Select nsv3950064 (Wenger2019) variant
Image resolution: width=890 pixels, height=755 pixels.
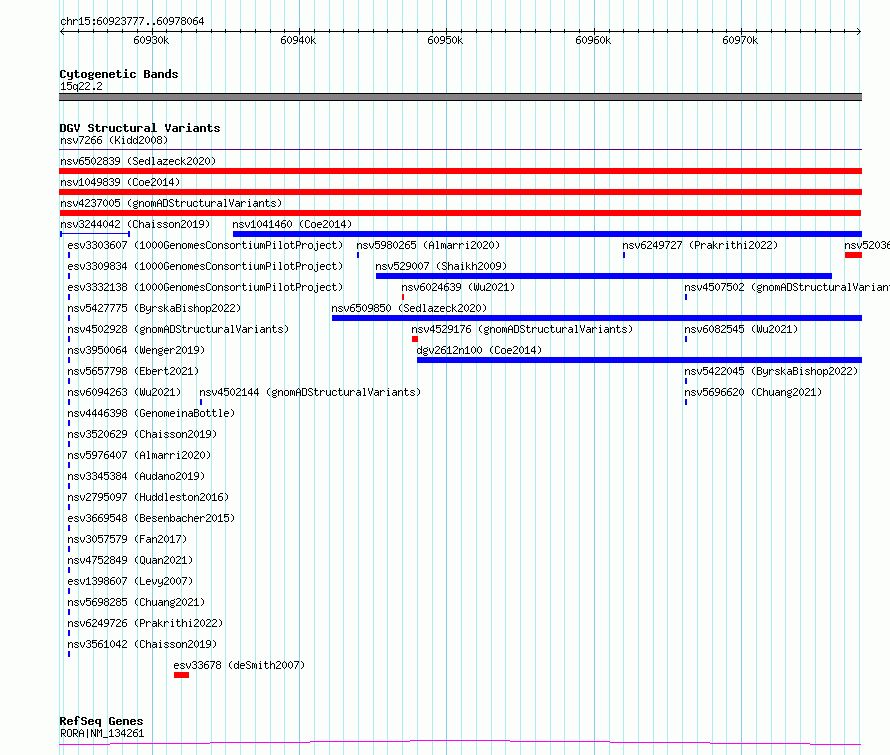click(x=136, y=350)
